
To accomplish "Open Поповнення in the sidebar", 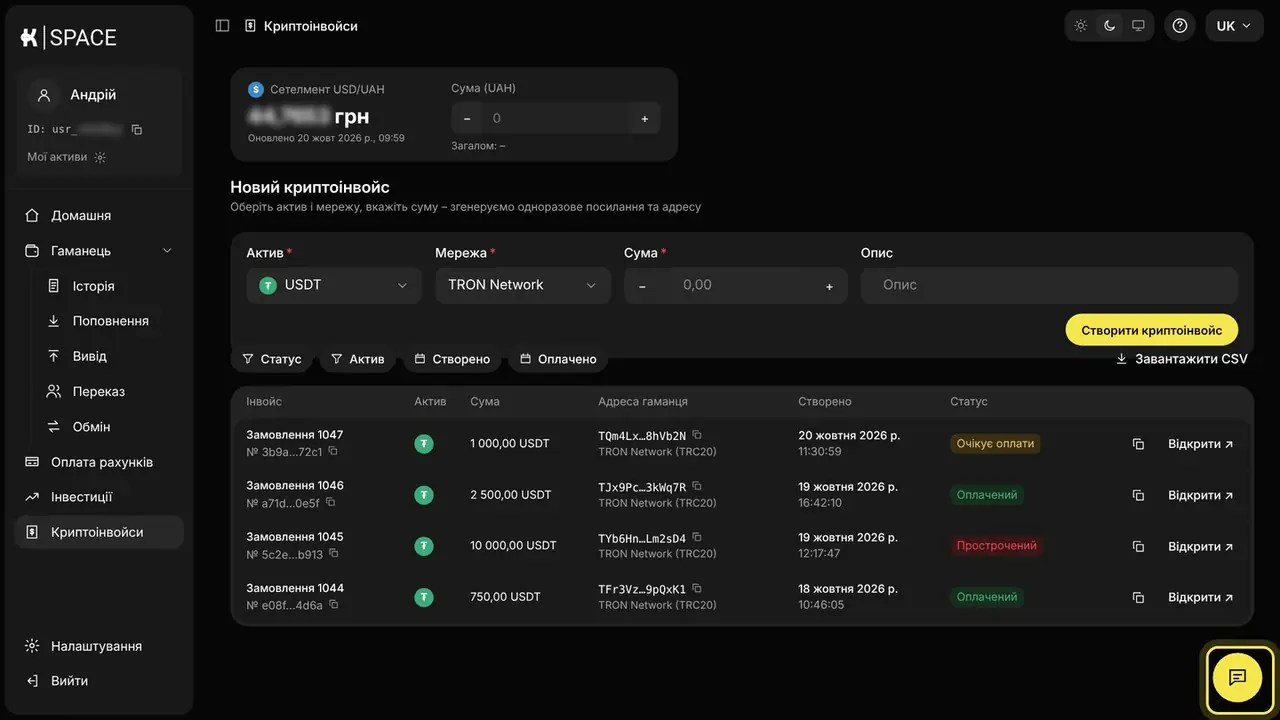I will (x=110, y=321).
